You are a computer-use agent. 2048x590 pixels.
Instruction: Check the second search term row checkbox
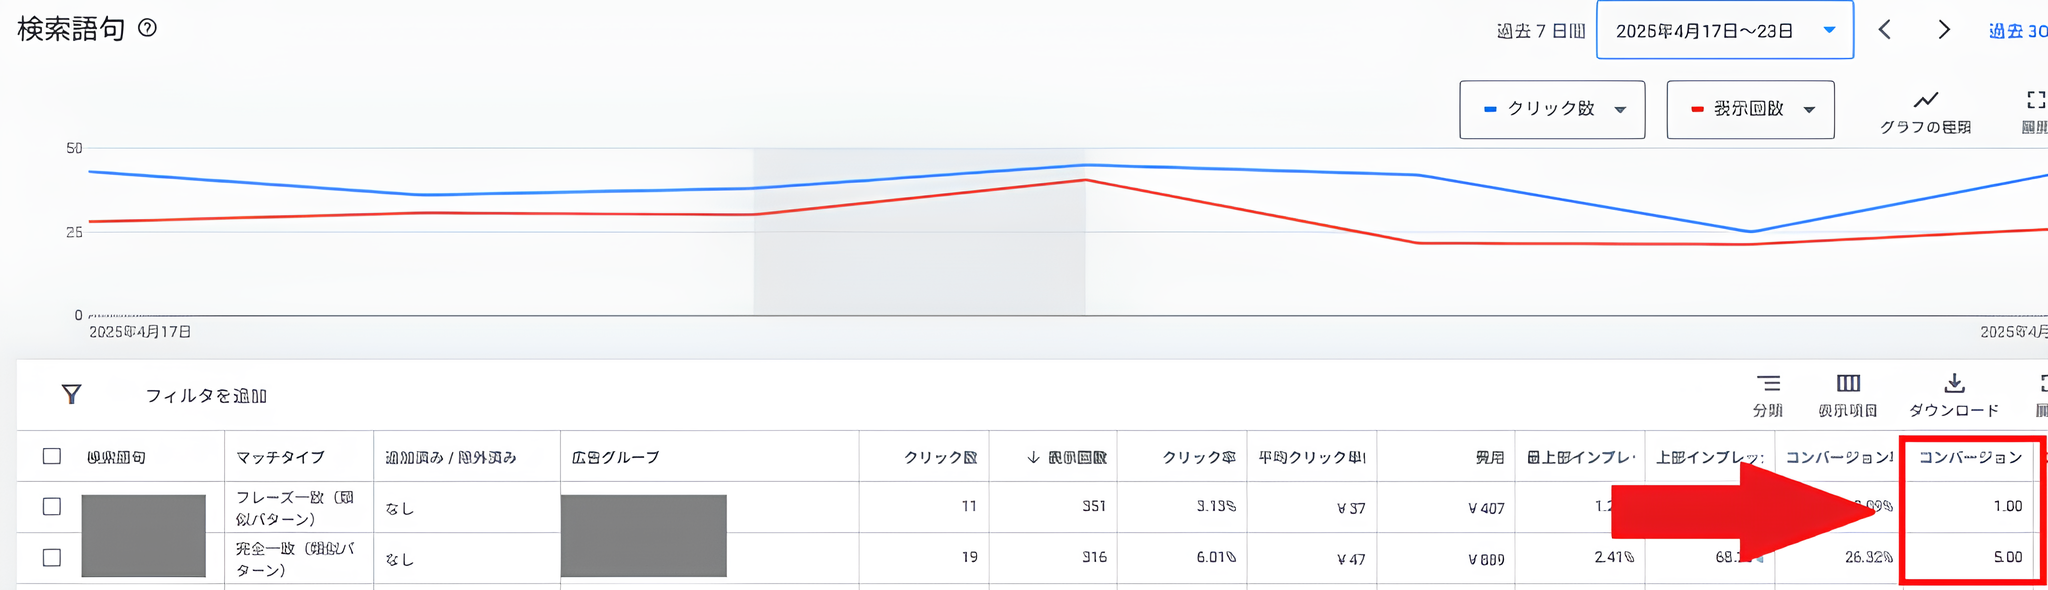tap(52, 558)
